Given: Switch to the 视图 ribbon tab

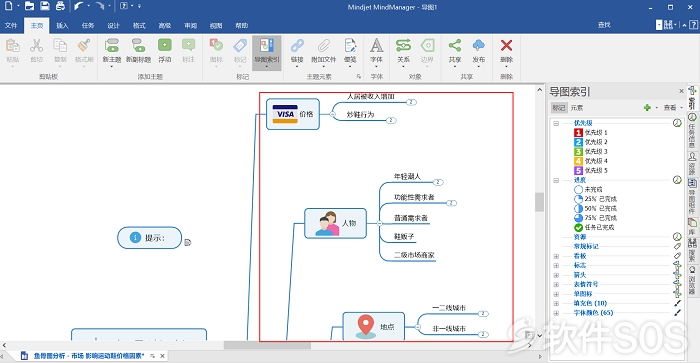Looking at the screenshot, I should tap(216, 25).
